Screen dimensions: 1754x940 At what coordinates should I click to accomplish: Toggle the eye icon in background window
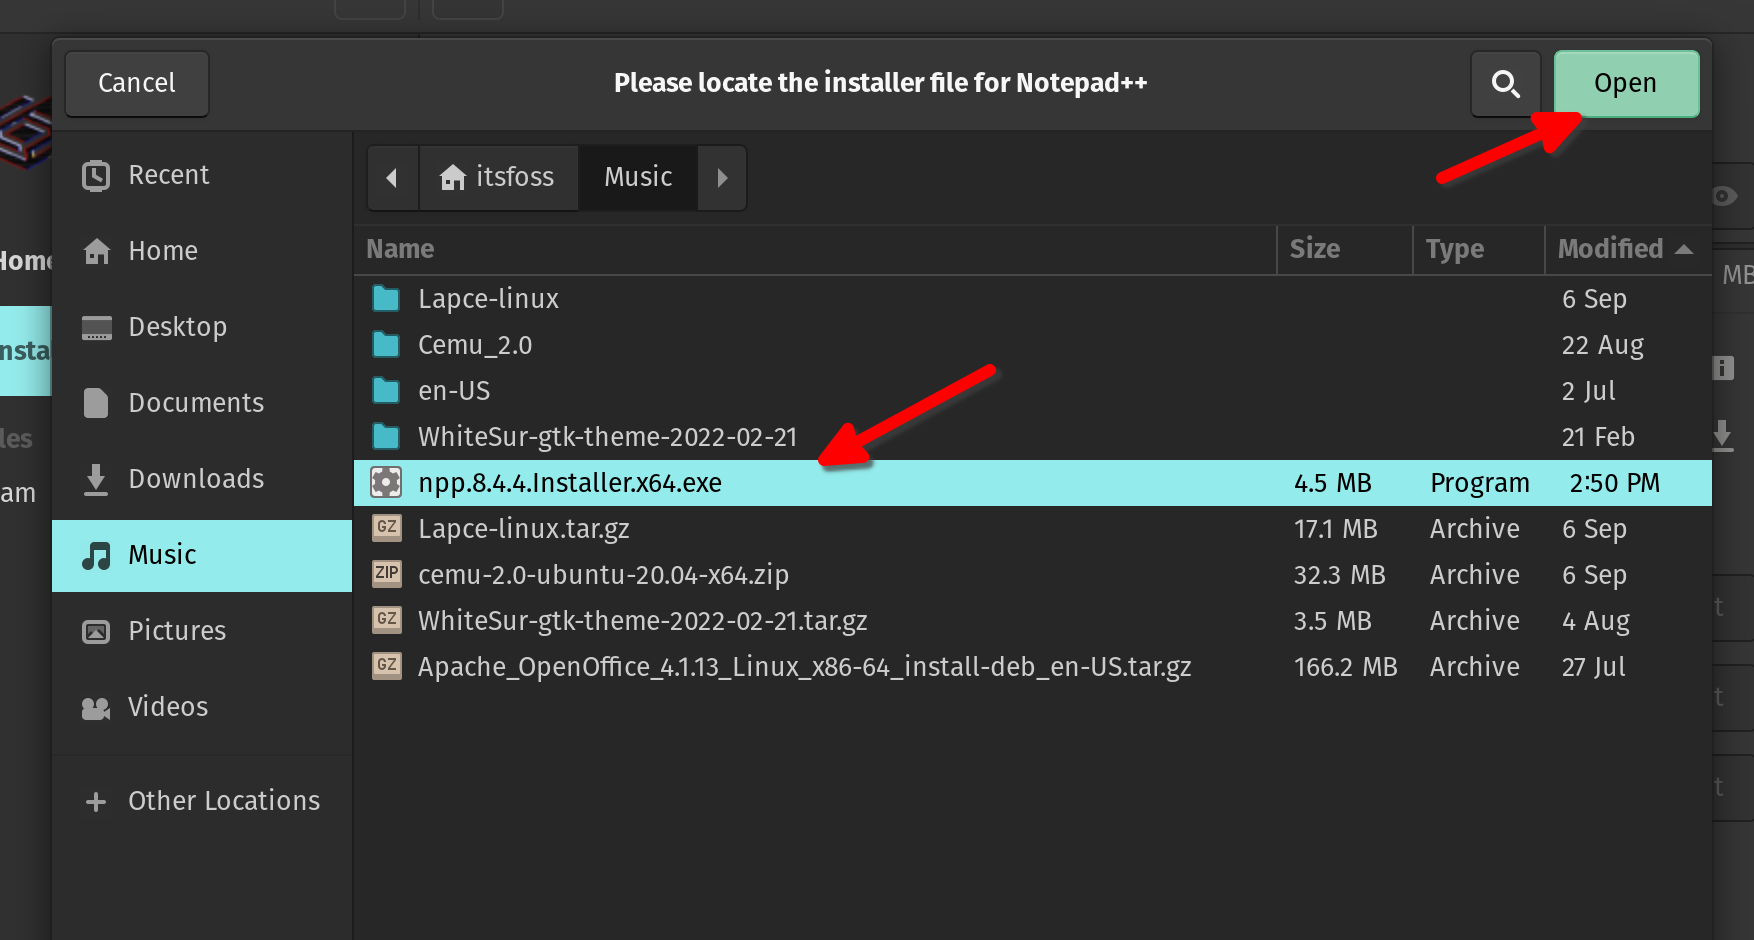tap(1725, 196)
